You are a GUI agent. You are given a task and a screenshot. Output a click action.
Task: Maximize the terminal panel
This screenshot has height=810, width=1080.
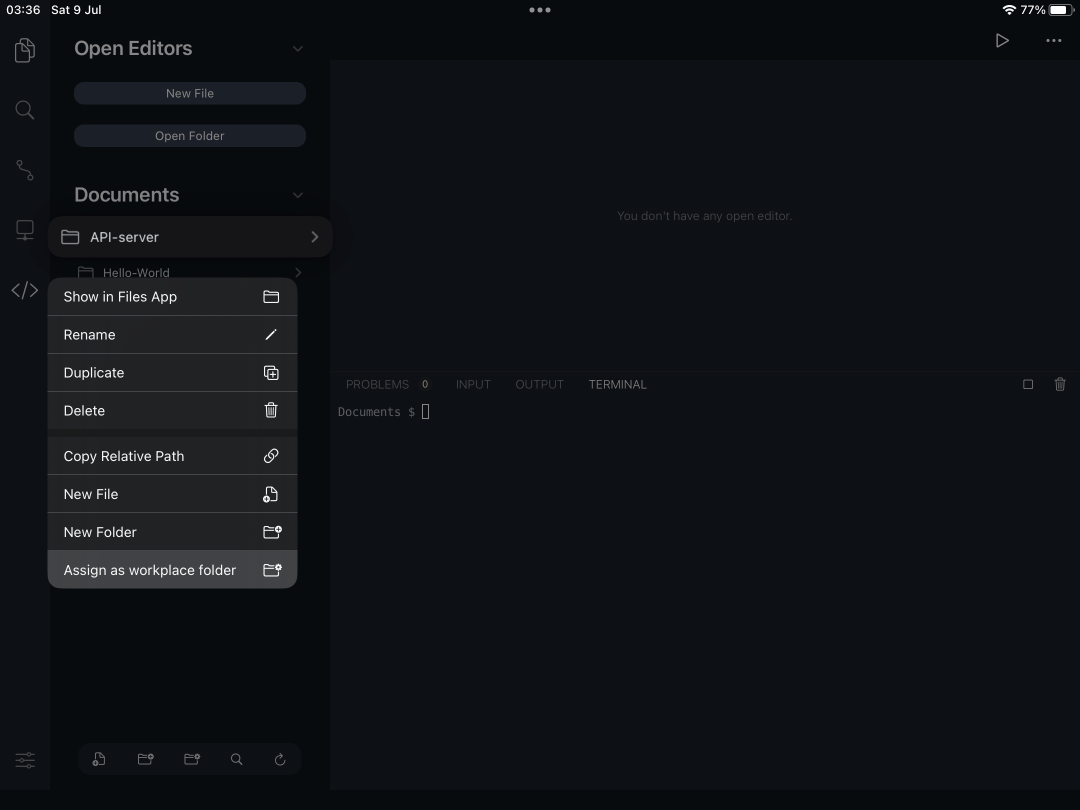1028,384
